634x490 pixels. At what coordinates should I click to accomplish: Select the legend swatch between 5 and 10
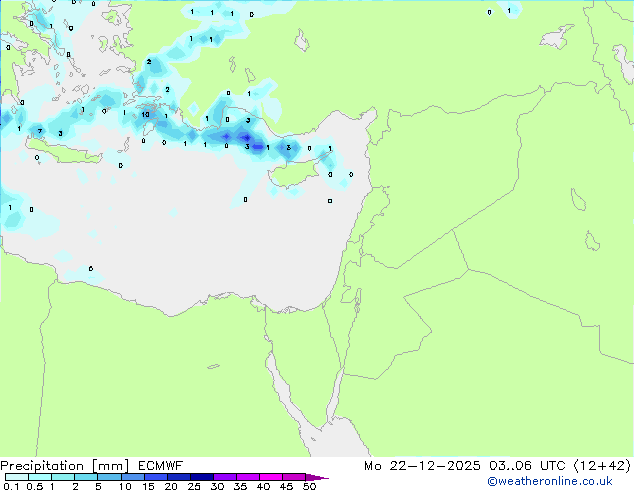click(109, 477)
